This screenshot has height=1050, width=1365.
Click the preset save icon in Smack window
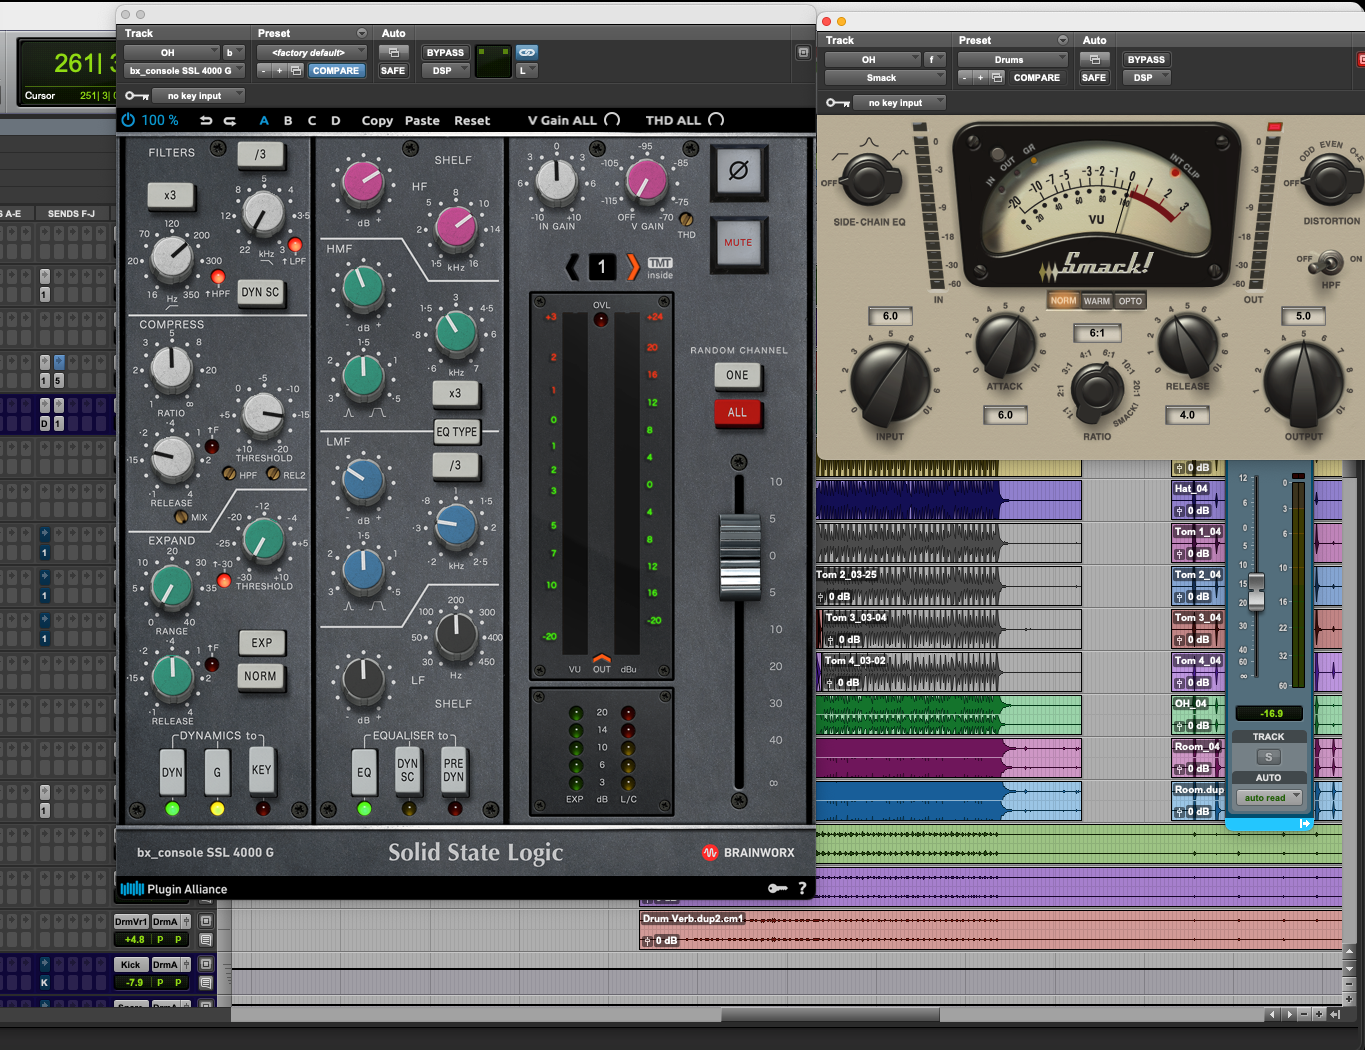pyautogui.click(x=997, y=78)
